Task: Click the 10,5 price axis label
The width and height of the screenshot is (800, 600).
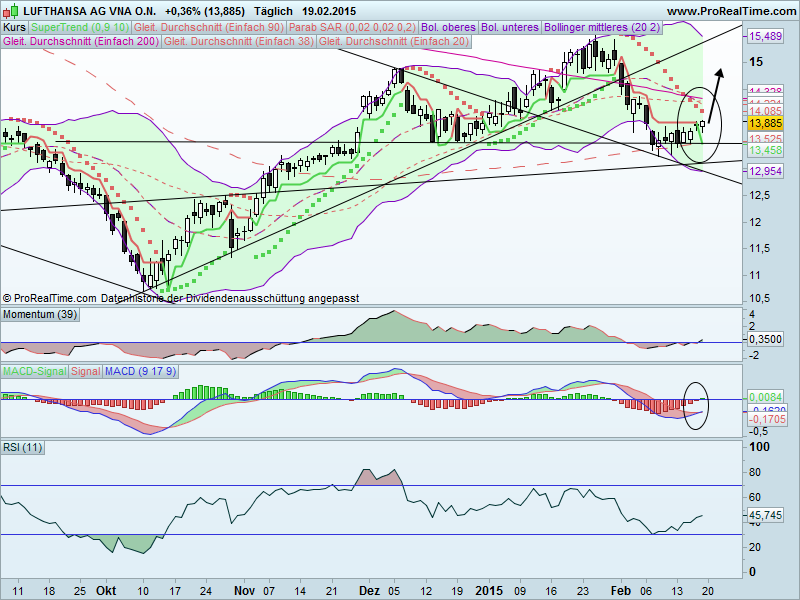Action: tap(759, 298)
